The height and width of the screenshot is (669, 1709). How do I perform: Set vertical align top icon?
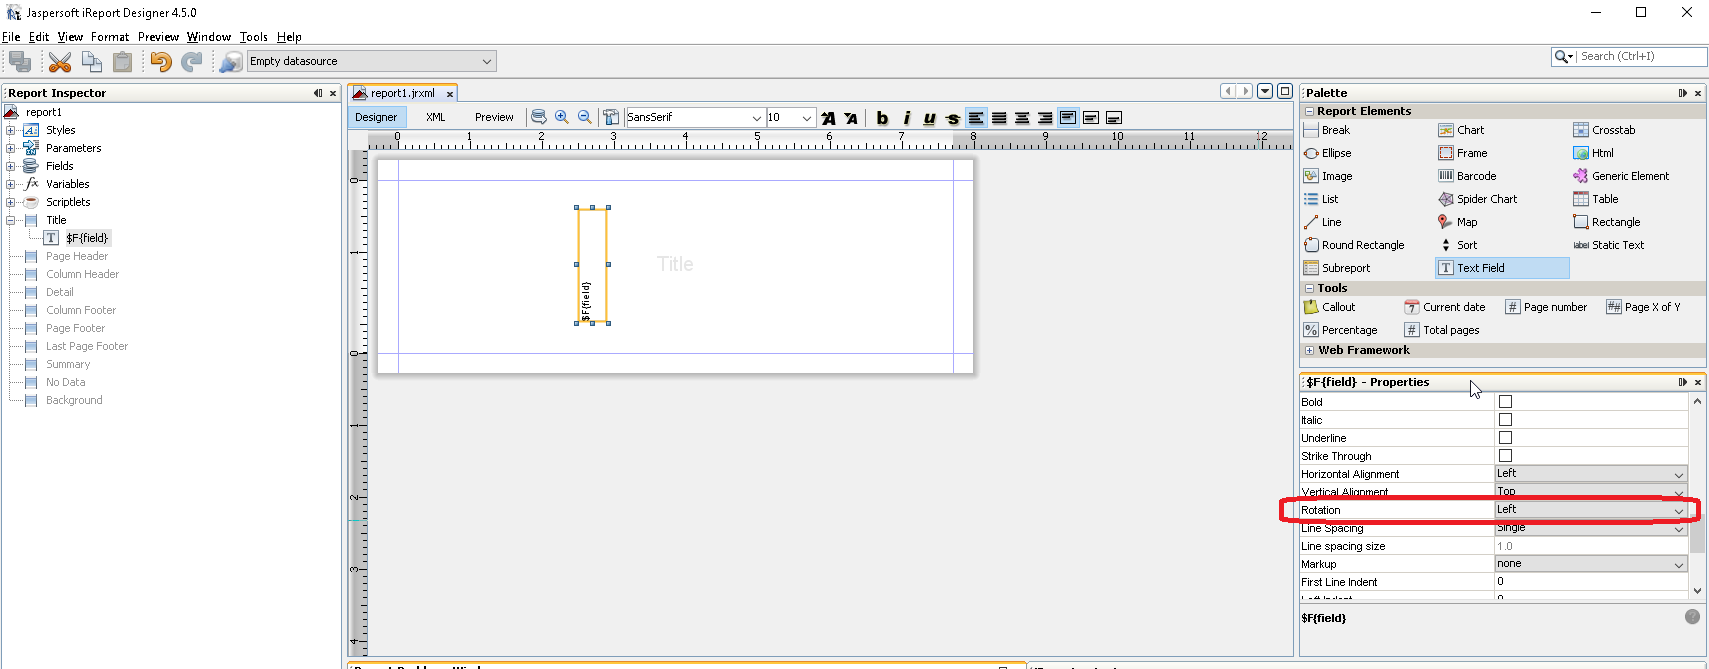[1068, 118]
